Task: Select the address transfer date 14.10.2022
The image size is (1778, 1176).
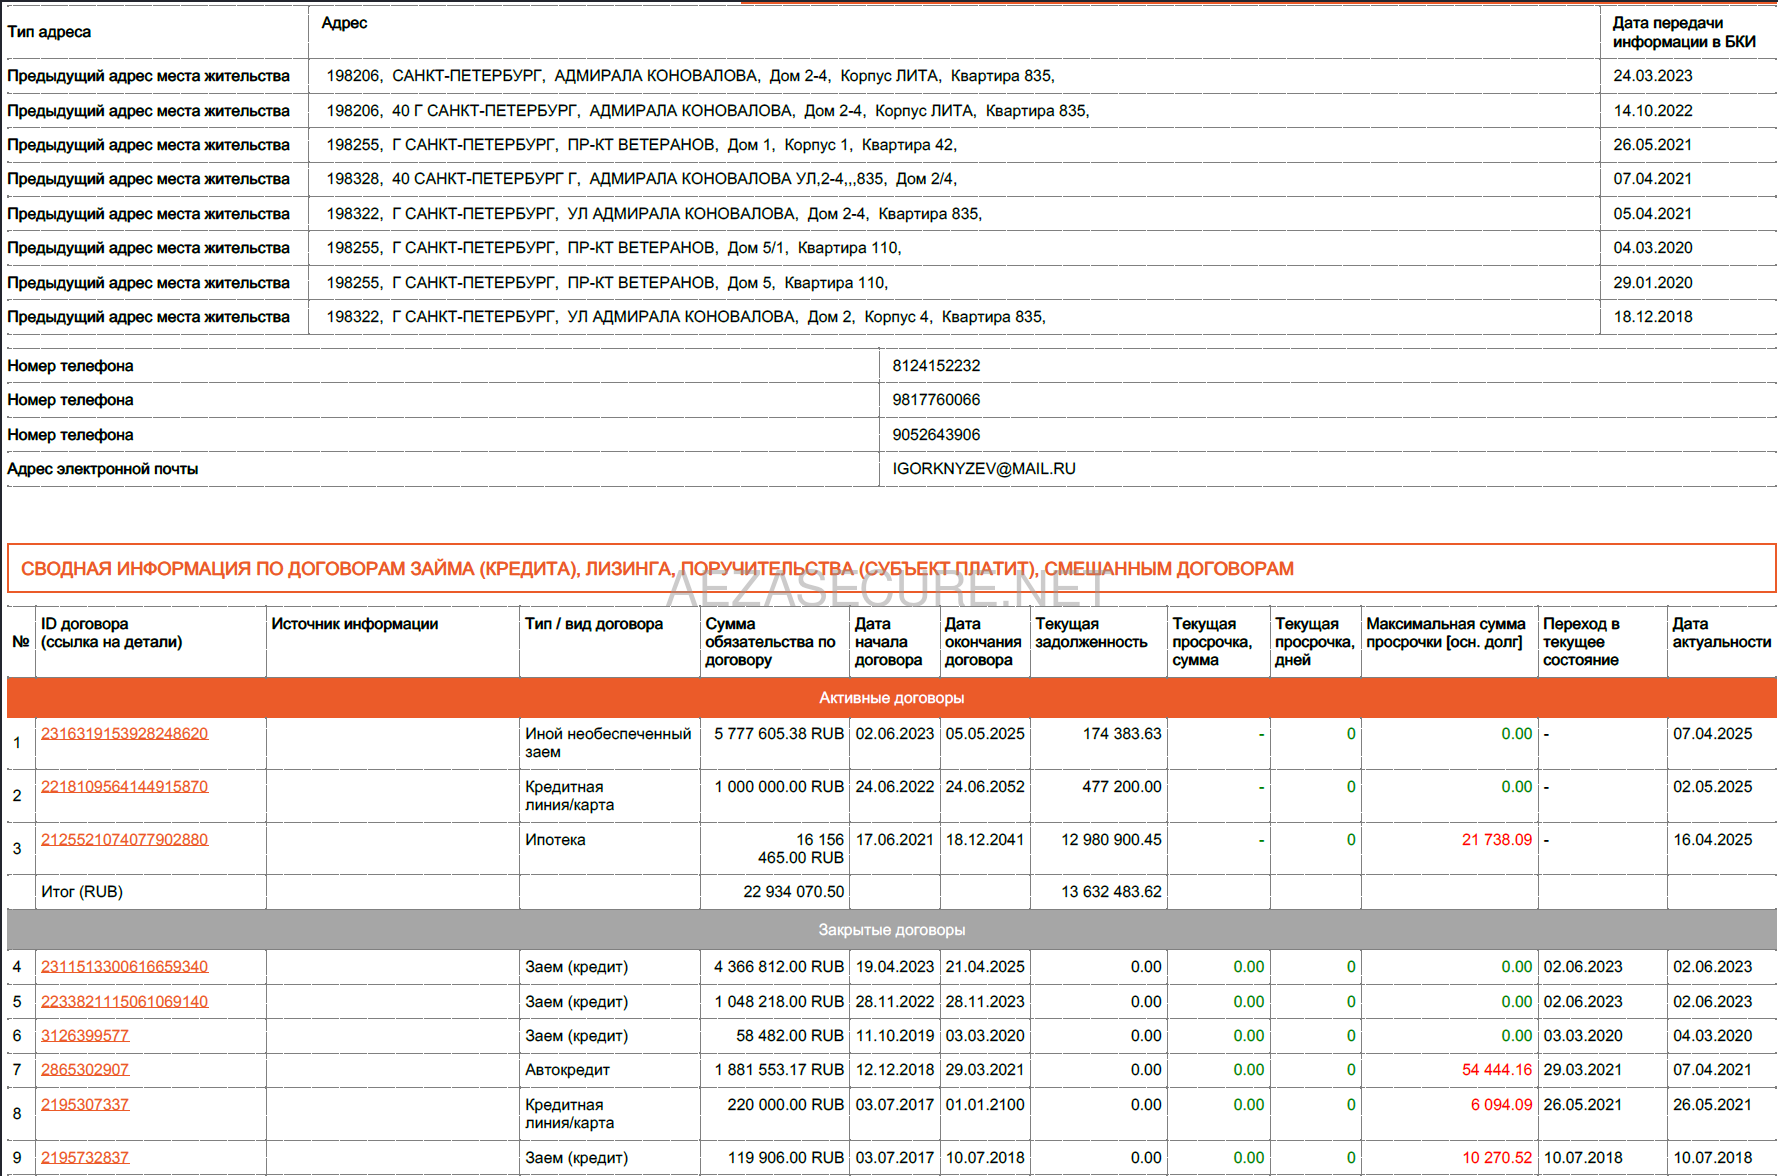Action: tap(1652, 111)
